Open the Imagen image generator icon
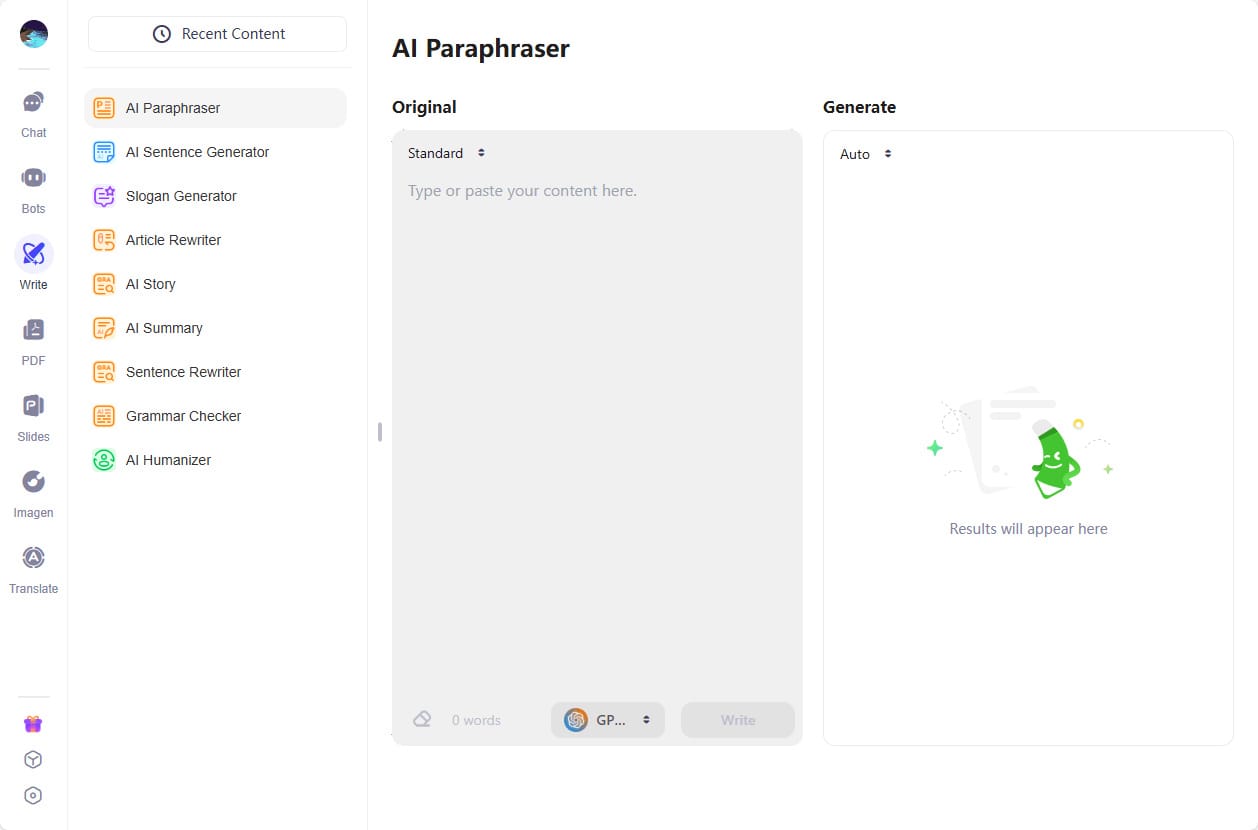 pyautogui.click(x=33, y=483)
